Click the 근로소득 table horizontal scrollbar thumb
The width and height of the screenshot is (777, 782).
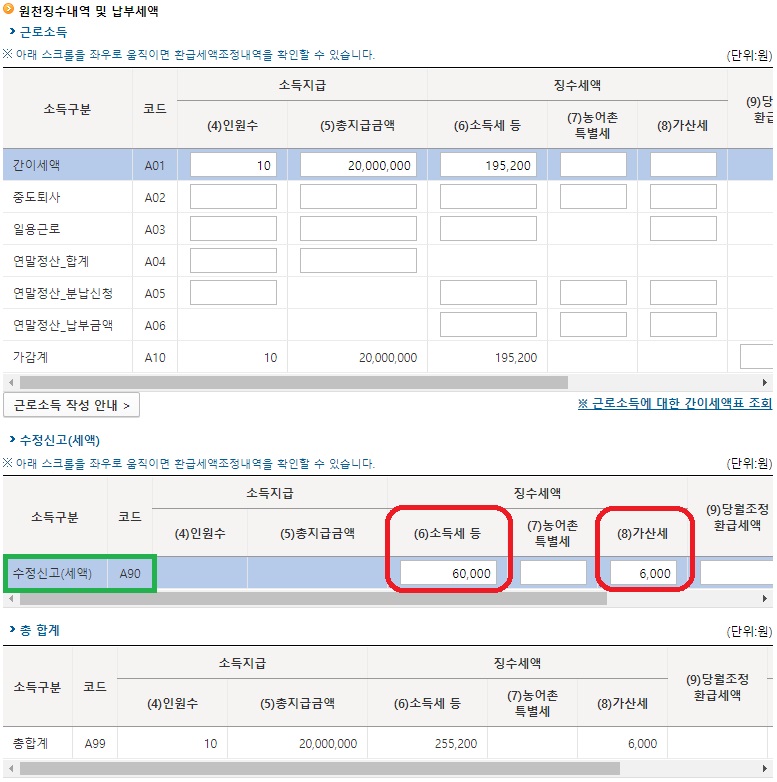coord(294,383)
